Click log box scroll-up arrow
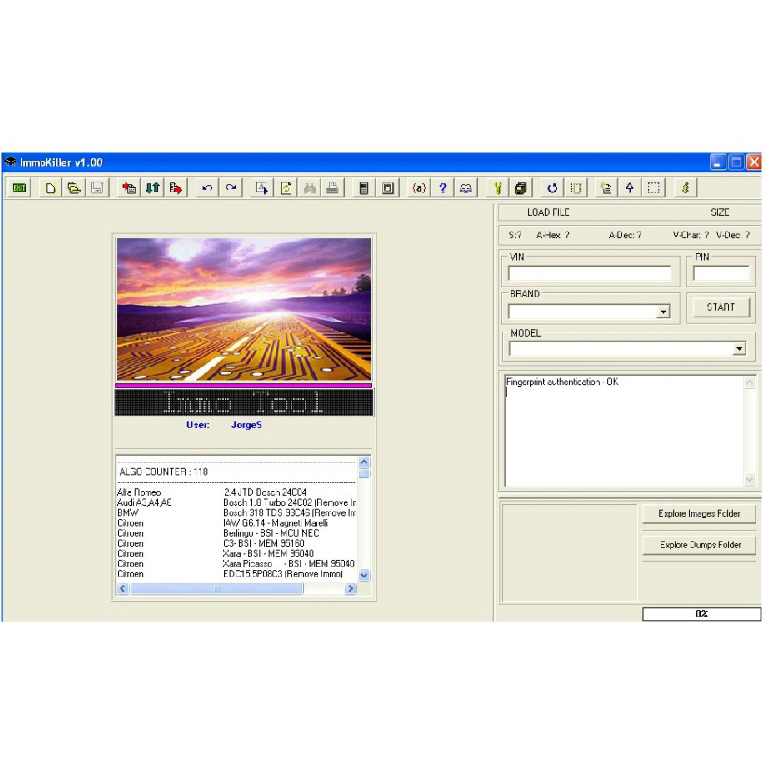768x768 pixels. click(749, 383)
